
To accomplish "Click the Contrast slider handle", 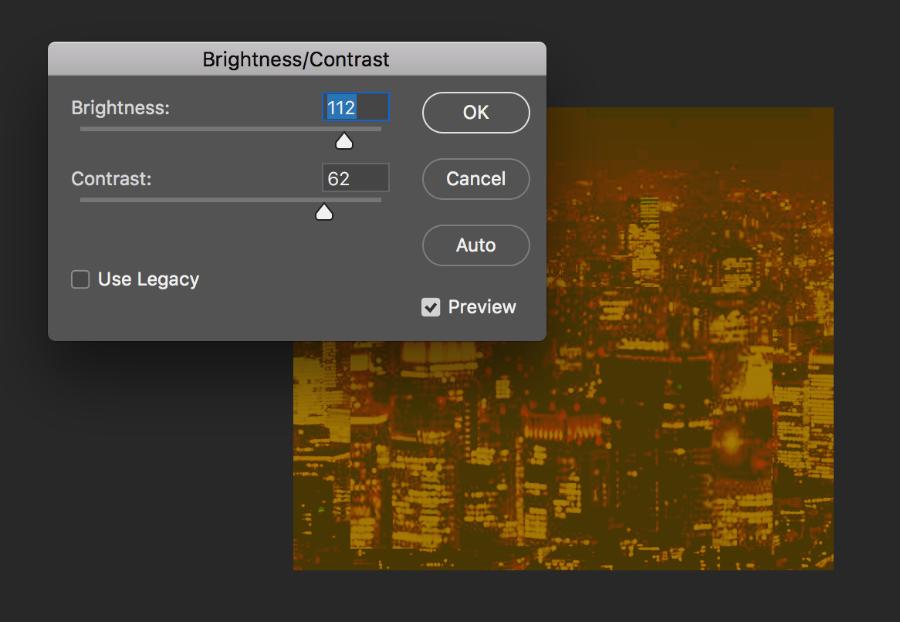I will pos(325,211).
